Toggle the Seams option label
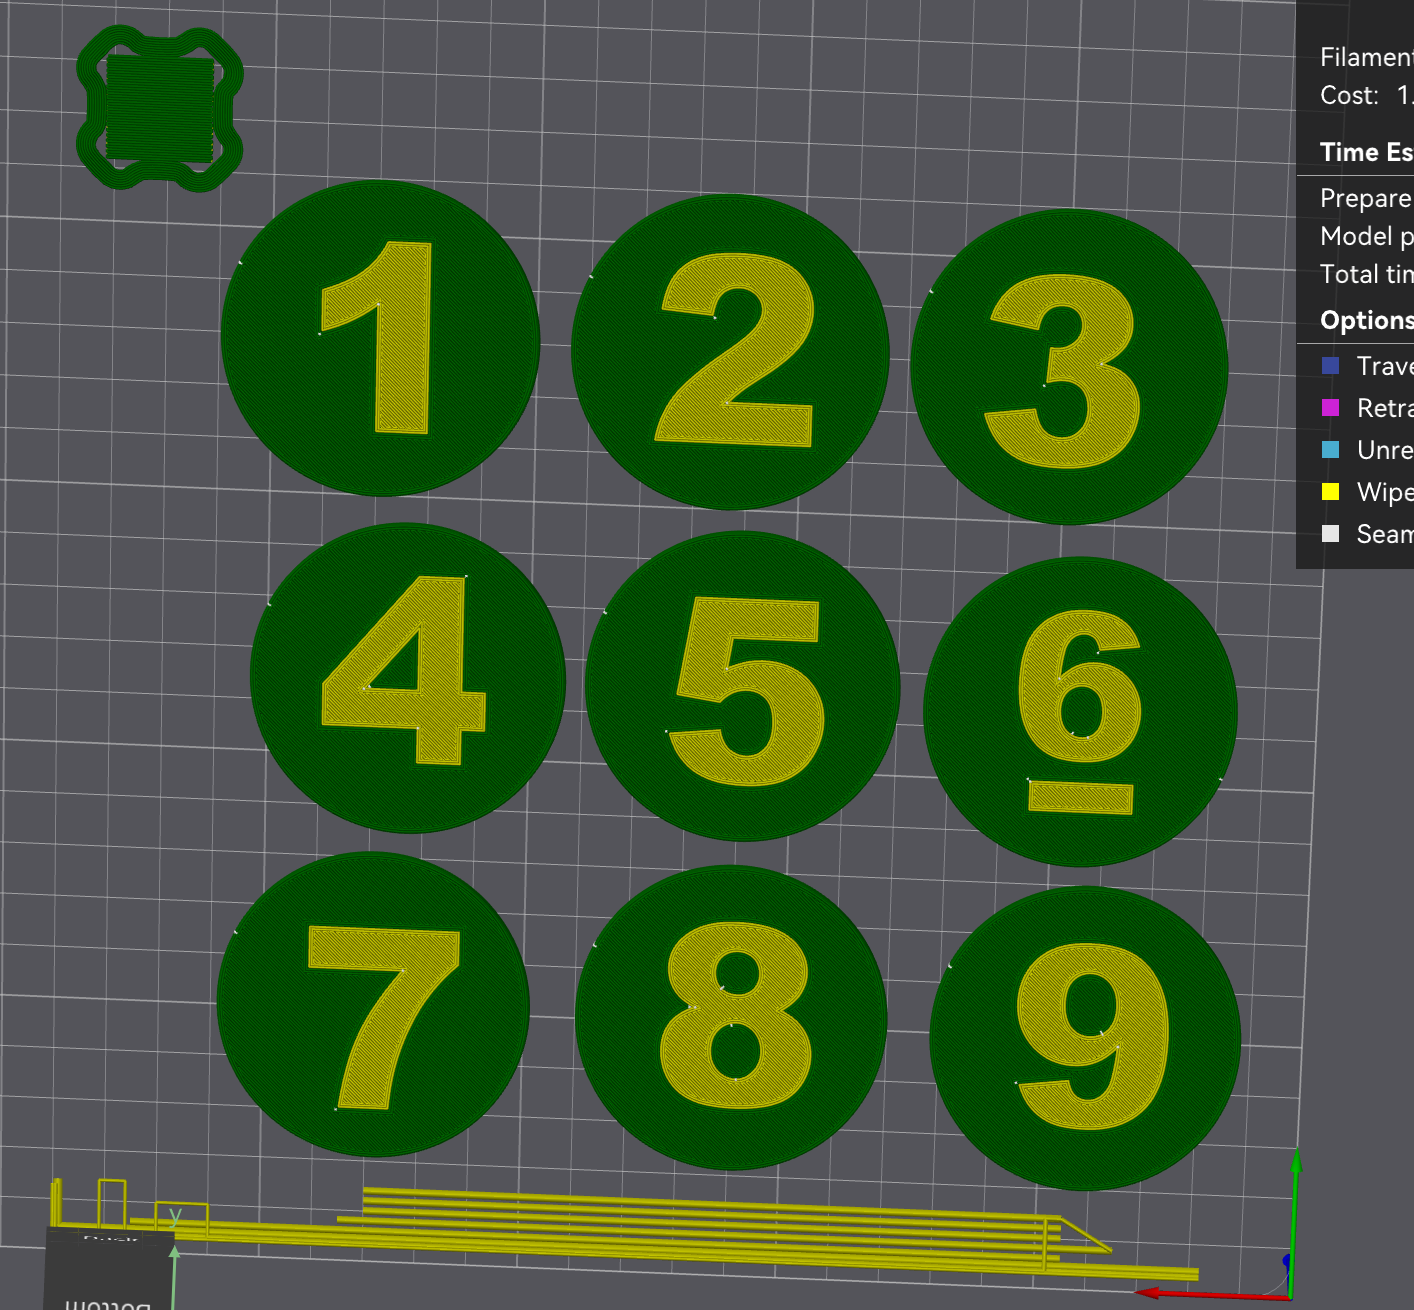The height and width of the screenshot is (1310, 1414). coord(1385,534)
